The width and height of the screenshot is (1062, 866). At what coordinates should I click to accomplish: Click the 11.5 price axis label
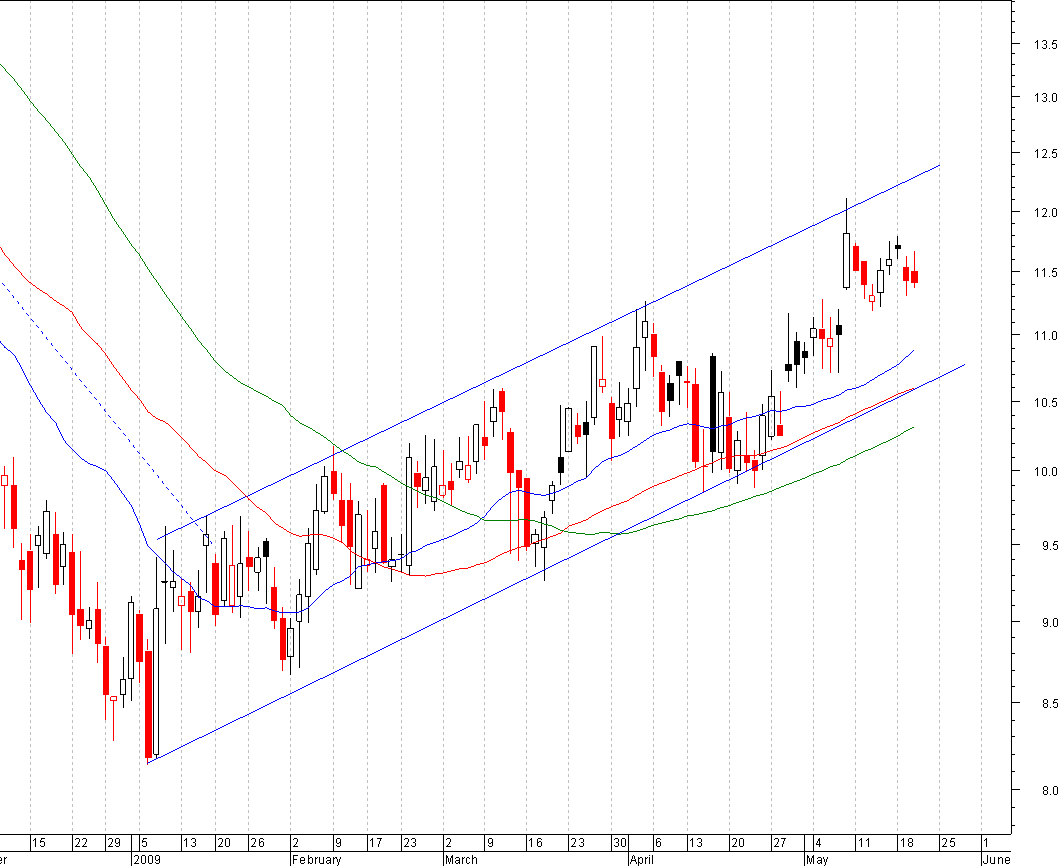click(1045, 273)
